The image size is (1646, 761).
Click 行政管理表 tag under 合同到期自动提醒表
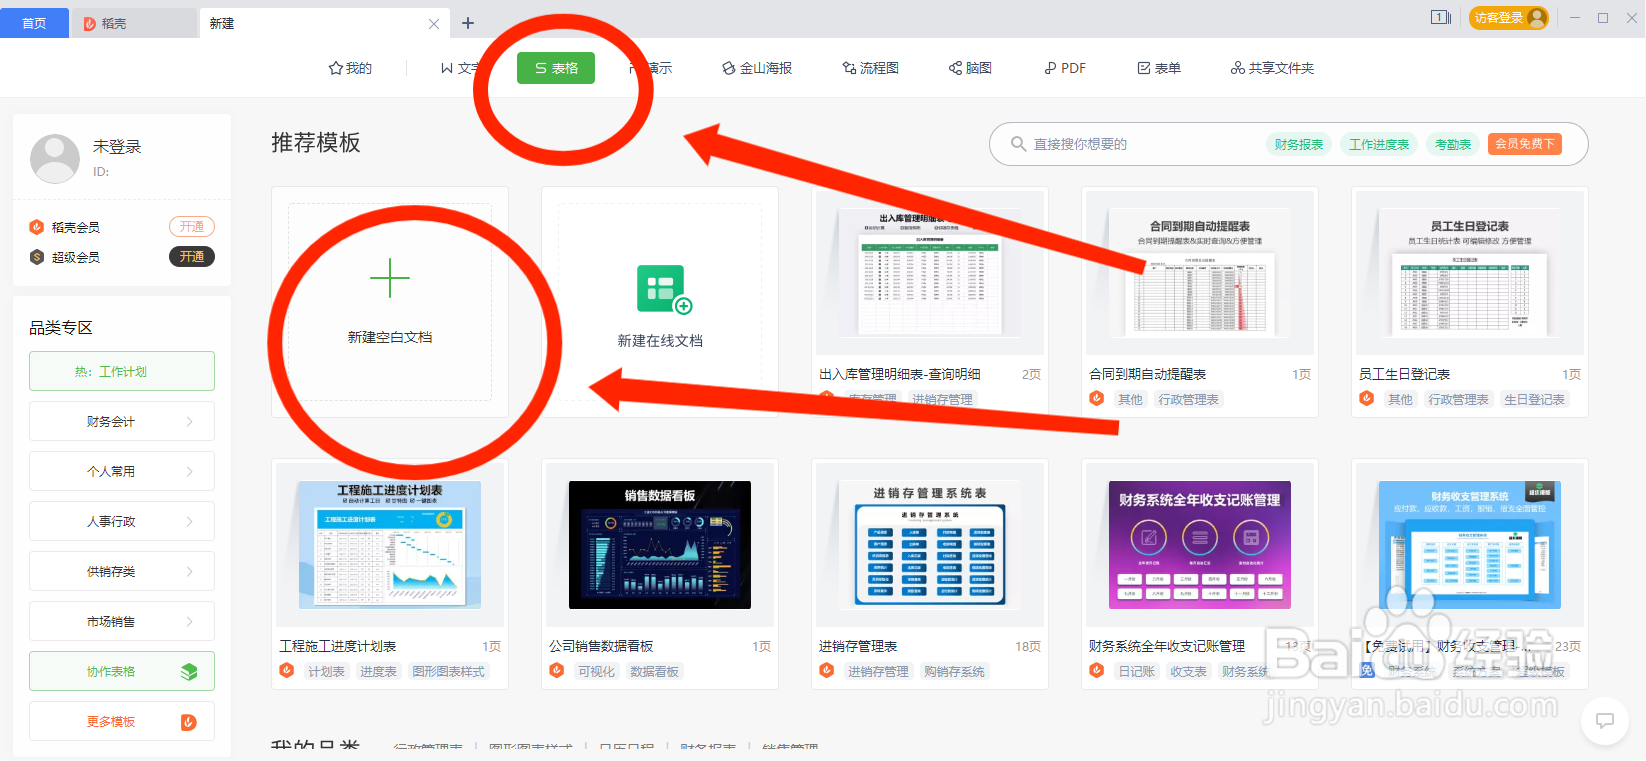click(x=1189, y=399)
